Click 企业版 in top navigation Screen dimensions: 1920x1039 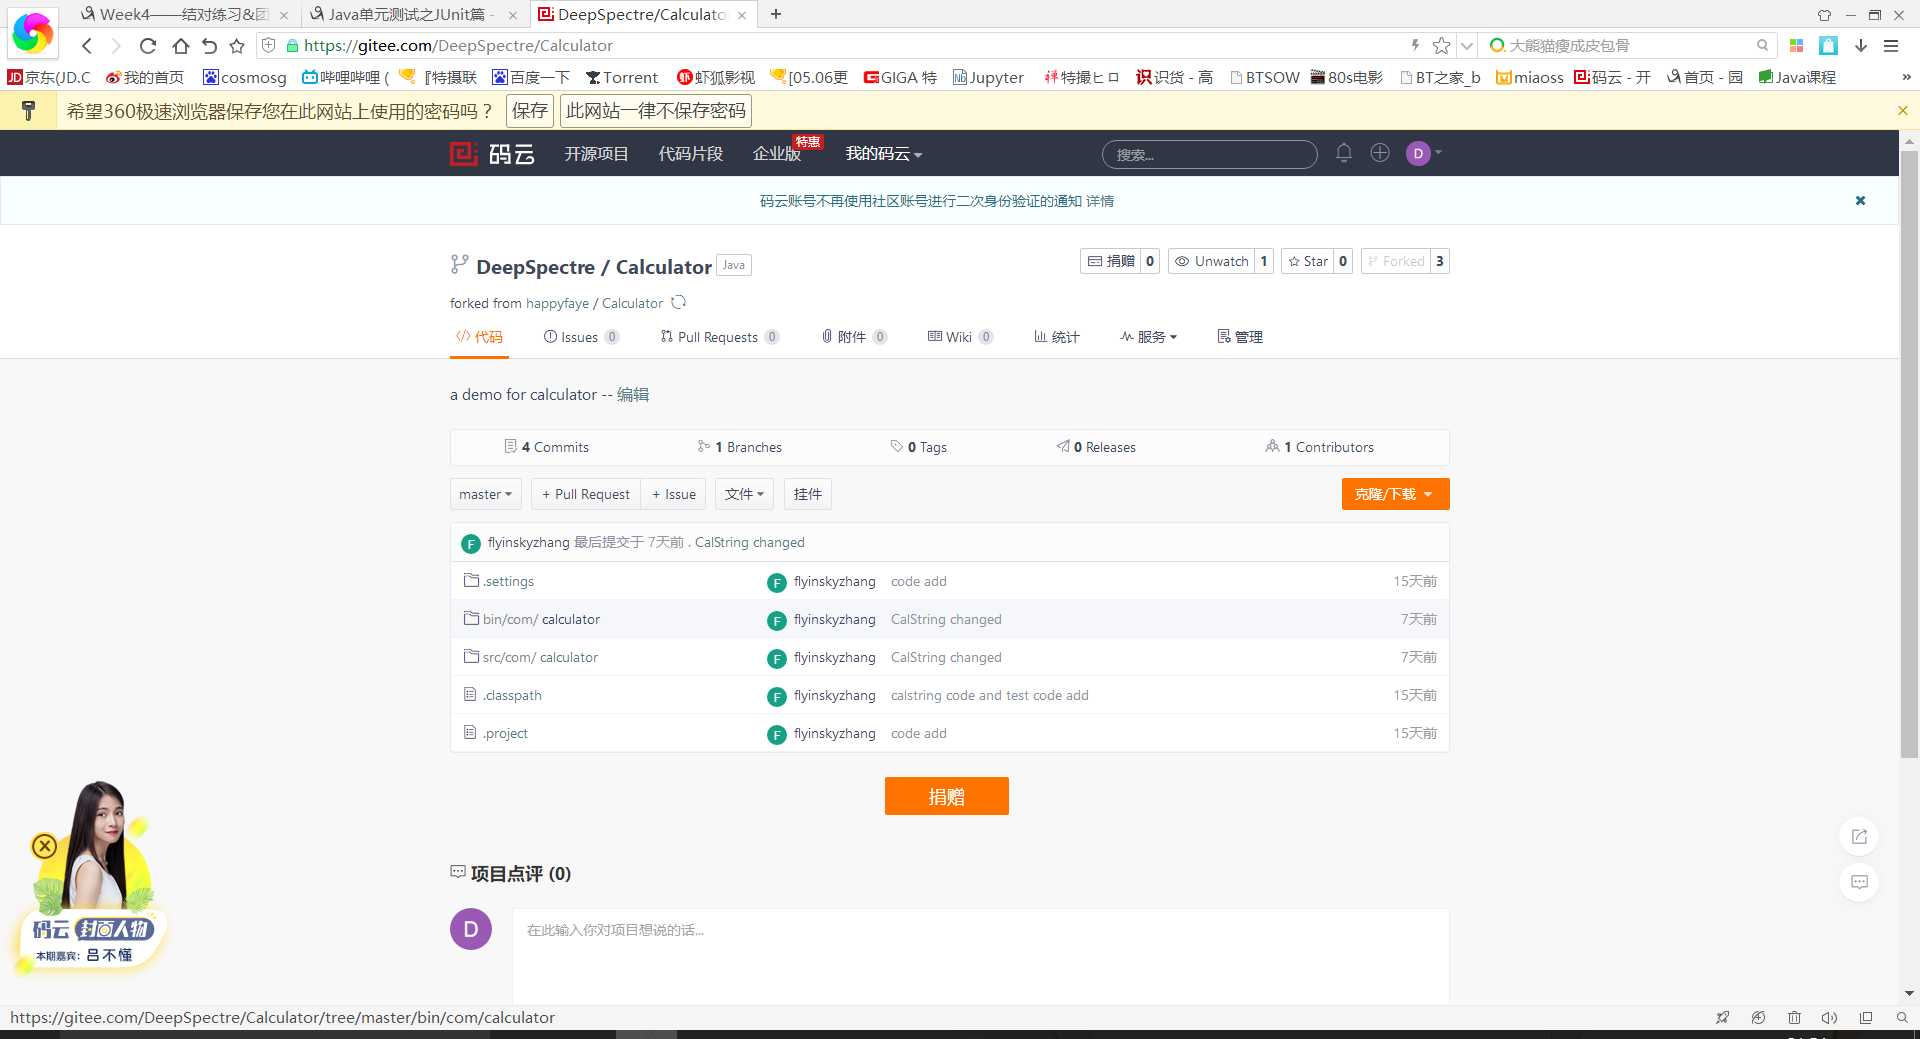777,154
